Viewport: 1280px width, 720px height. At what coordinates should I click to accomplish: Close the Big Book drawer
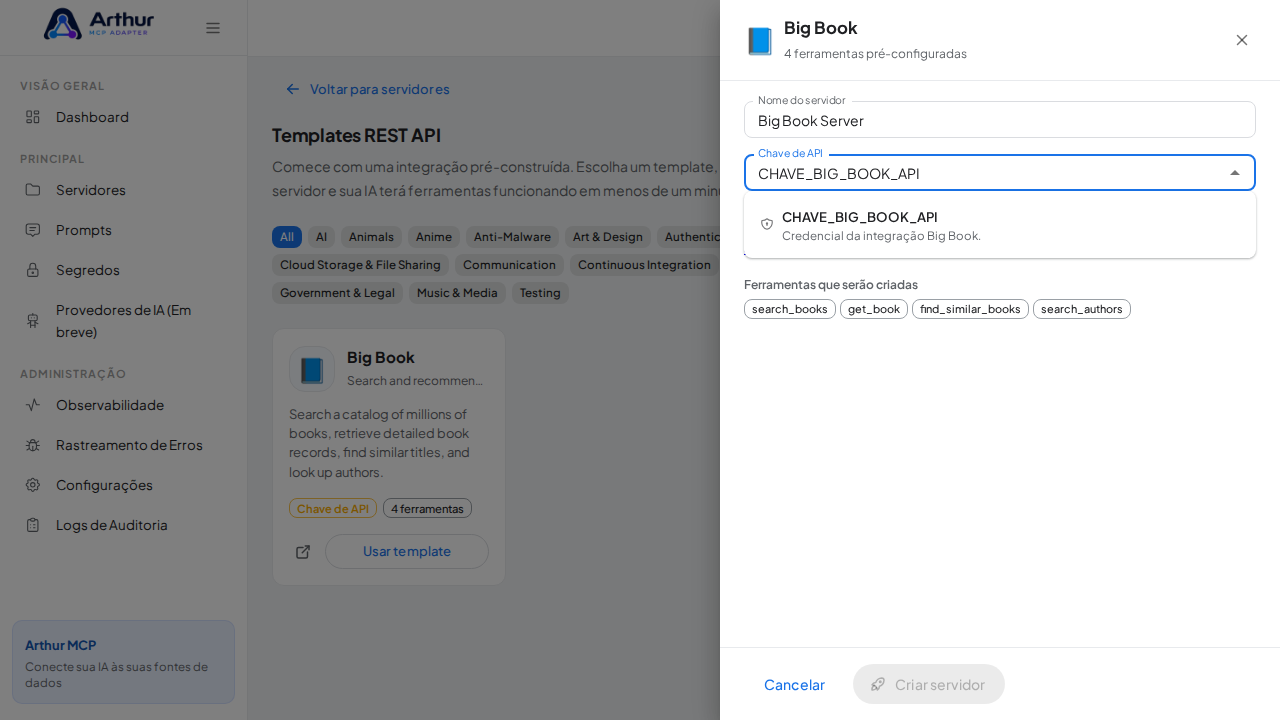pos(1242,40)
